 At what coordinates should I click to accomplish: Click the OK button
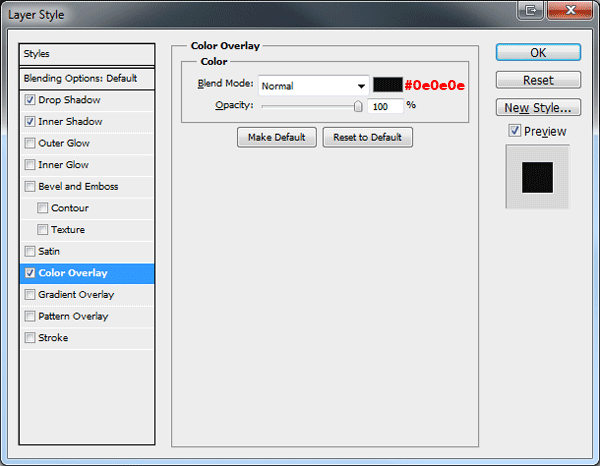tap(538, 52)
